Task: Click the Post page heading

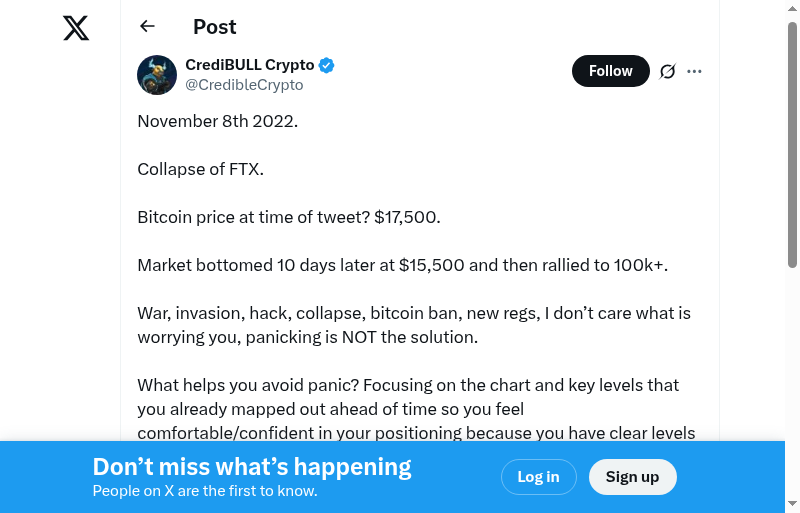Action: pos(215,27)
